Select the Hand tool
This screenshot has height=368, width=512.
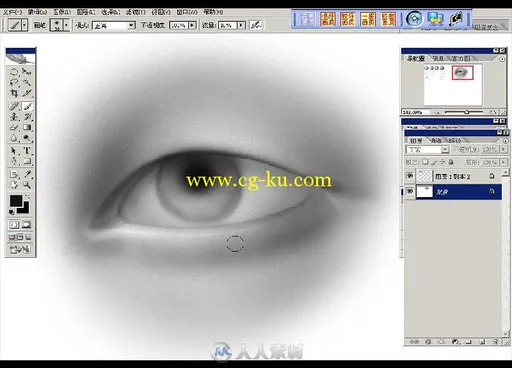[x=14, y=185]
